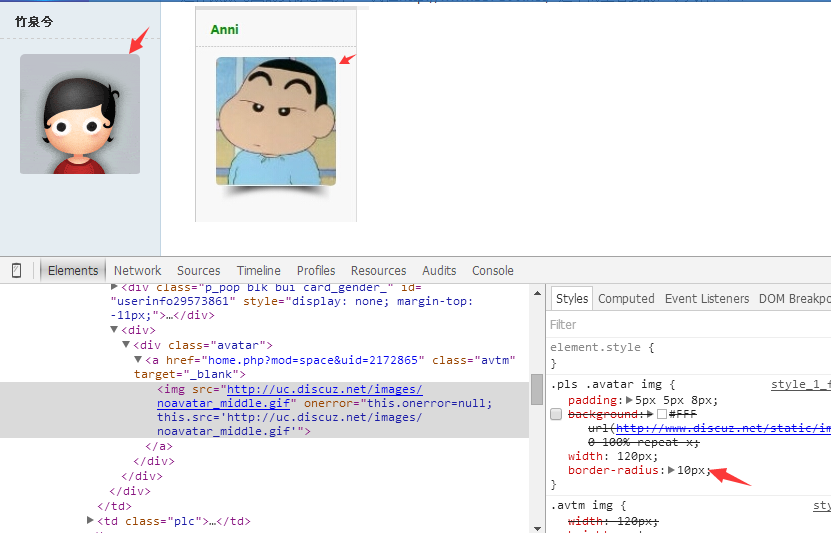Screen dimensions: 831x533
Task: Click the Filter field in Styles pane
Action: [688, 324]
